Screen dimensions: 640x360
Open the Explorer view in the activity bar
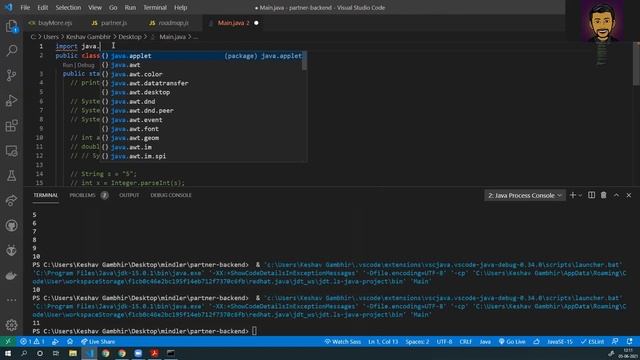11,27
